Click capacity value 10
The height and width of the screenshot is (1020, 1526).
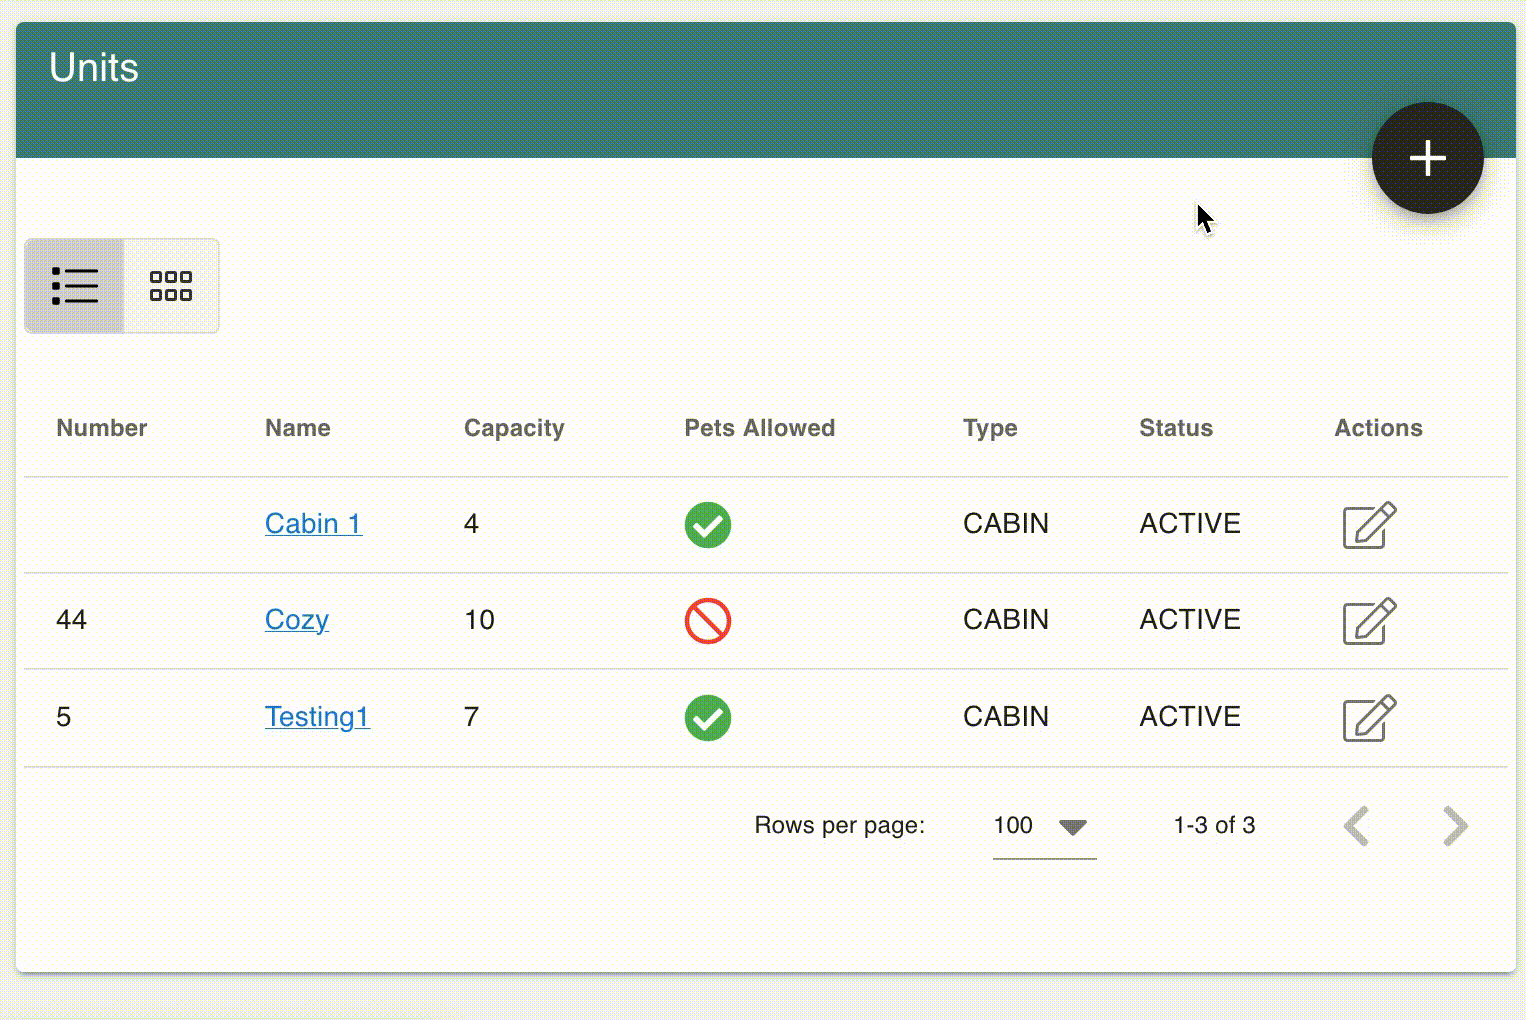[x=479, y=620]
